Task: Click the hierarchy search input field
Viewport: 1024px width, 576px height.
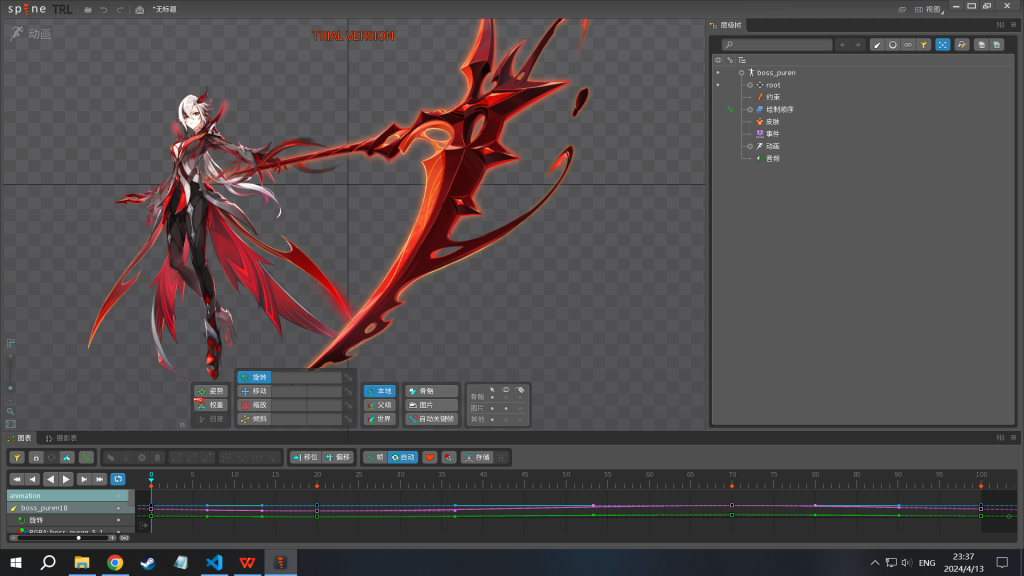Action: point(776,45)
